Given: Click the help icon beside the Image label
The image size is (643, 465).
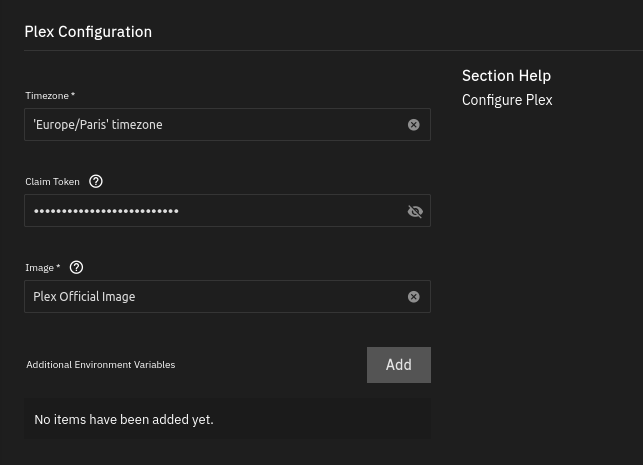Looking at the screenshot, I should pyautogui.click(x=76, y=268).
